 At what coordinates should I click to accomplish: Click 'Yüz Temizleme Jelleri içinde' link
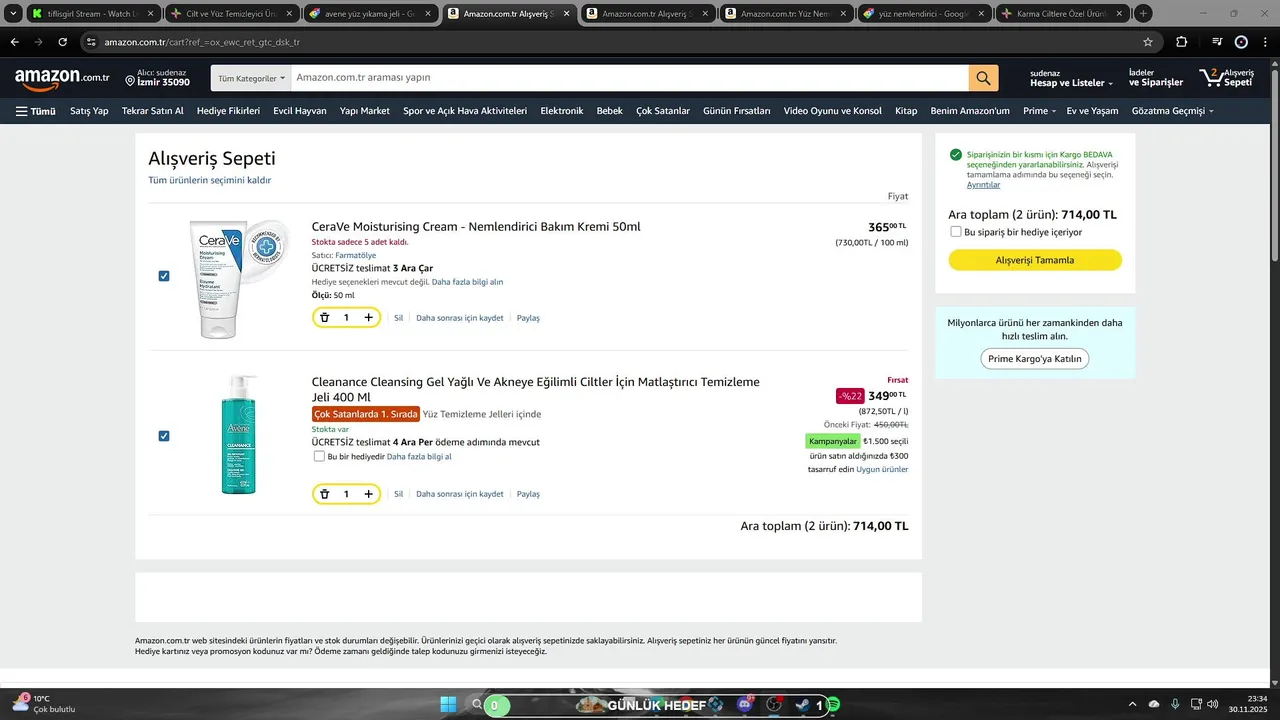point(482,414)
